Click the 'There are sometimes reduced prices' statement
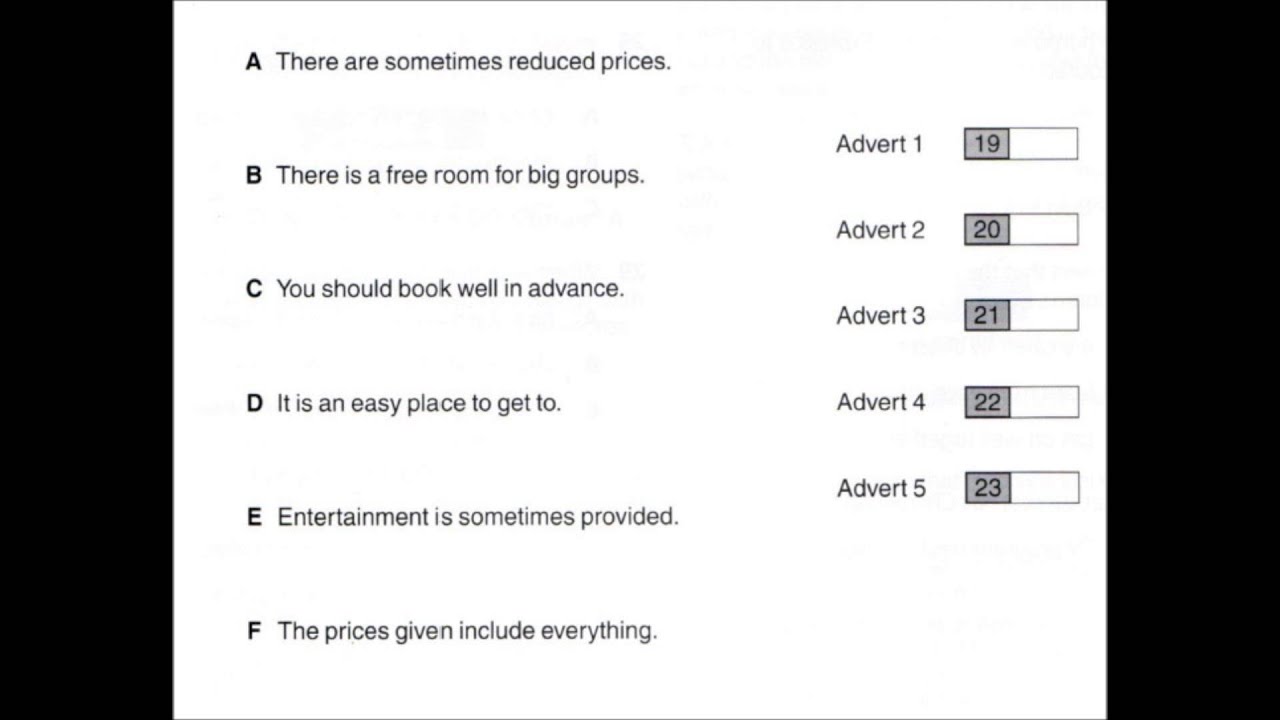This screenshot has height=720, width=1280. 474,62
